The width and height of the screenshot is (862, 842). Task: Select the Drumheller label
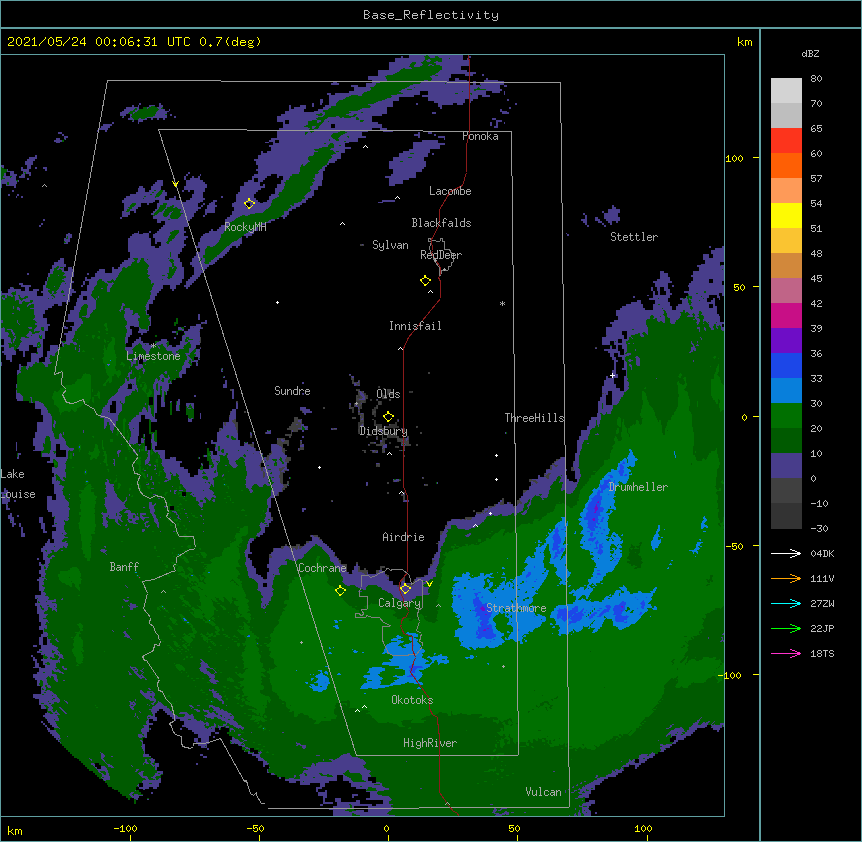pos(638,487)
